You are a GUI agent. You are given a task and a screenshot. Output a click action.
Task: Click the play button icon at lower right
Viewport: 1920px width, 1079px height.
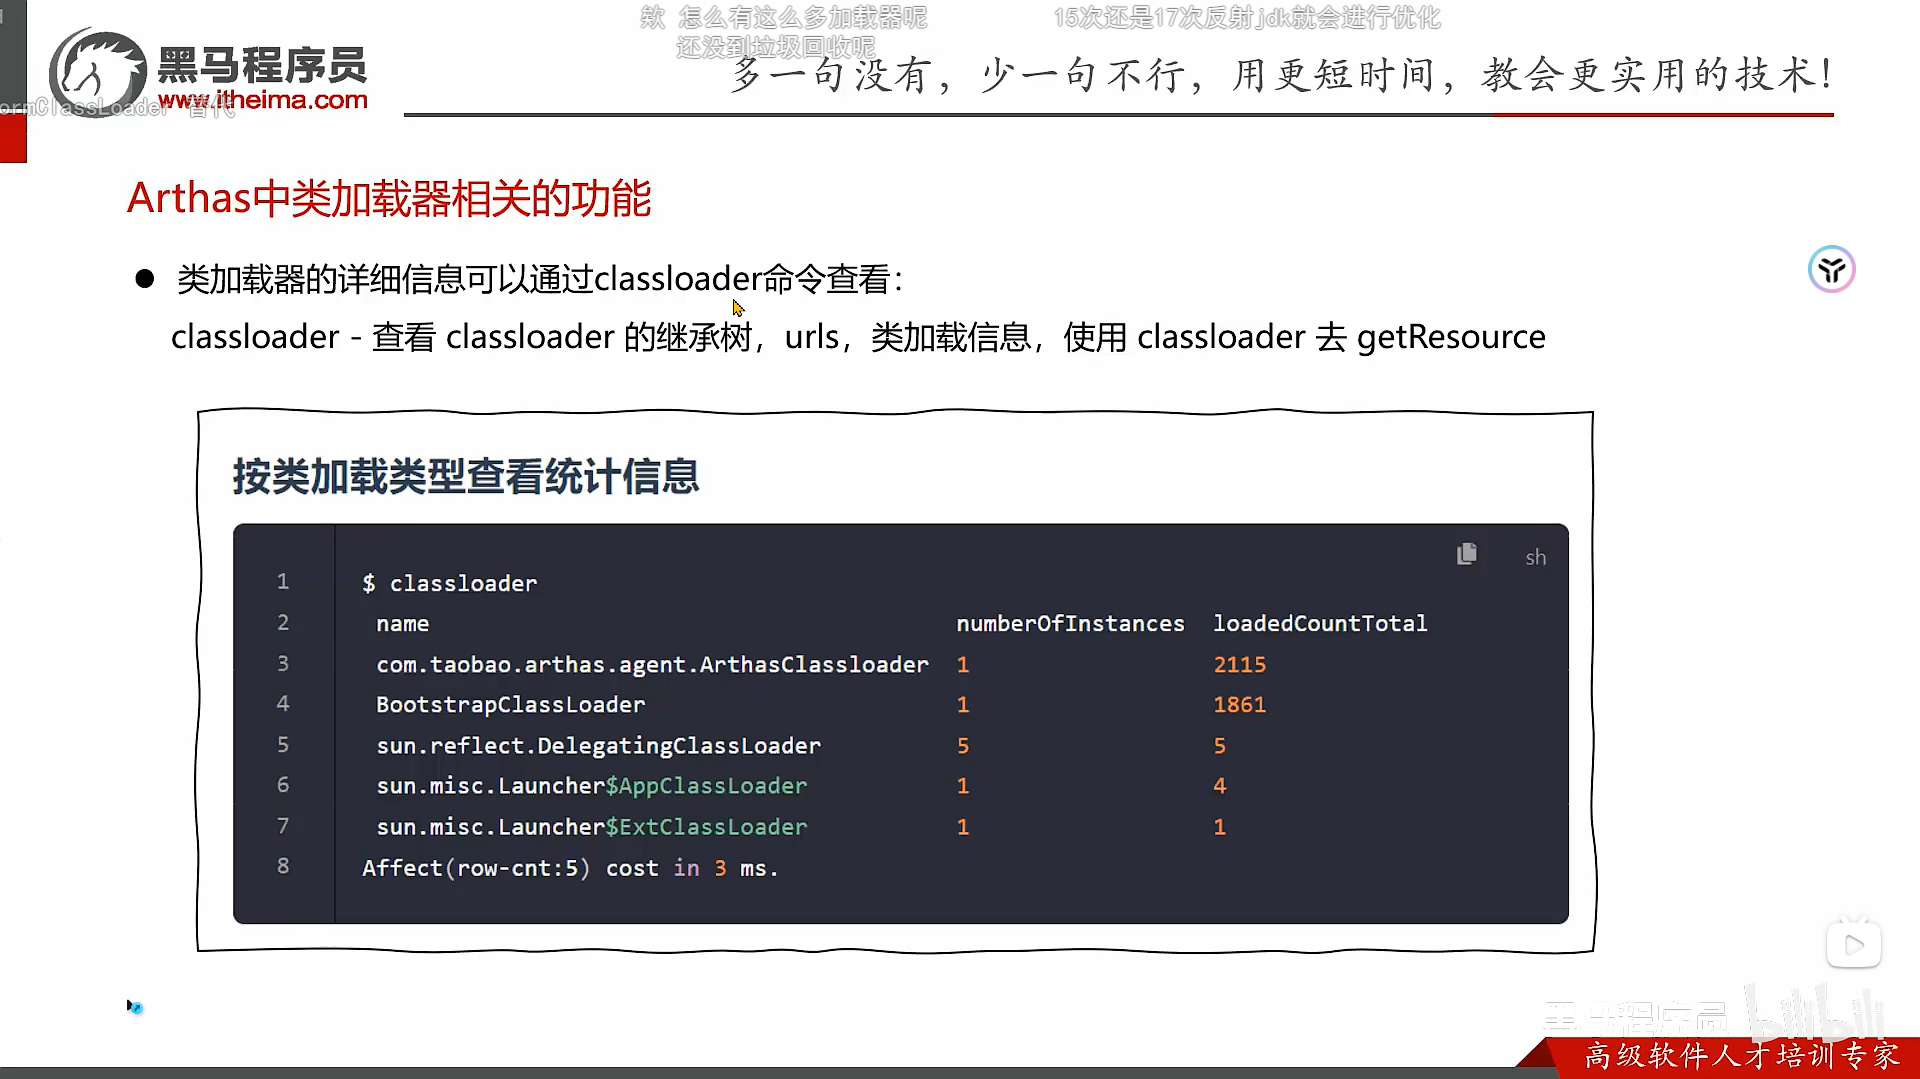click(x=1854, y=945)
